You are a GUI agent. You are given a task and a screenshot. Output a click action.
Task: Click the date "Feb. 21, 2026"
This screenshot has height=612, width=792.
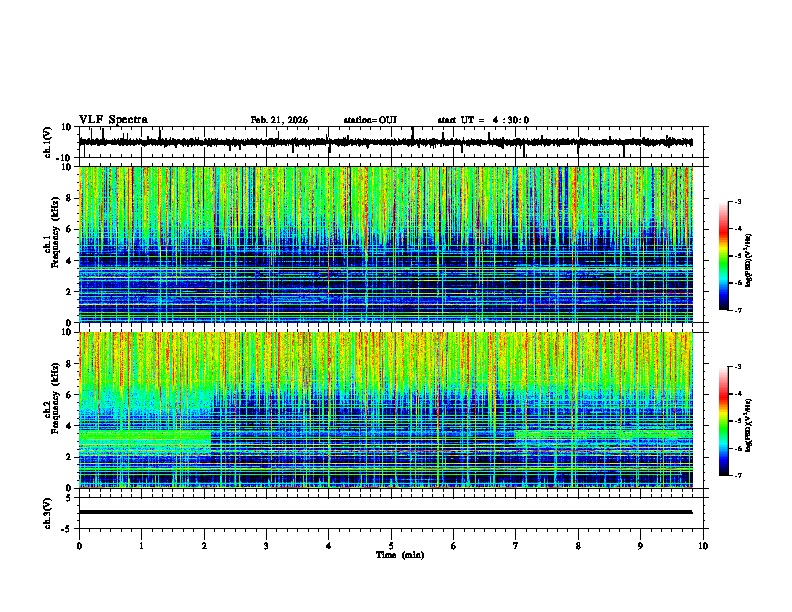click(279, 120)
